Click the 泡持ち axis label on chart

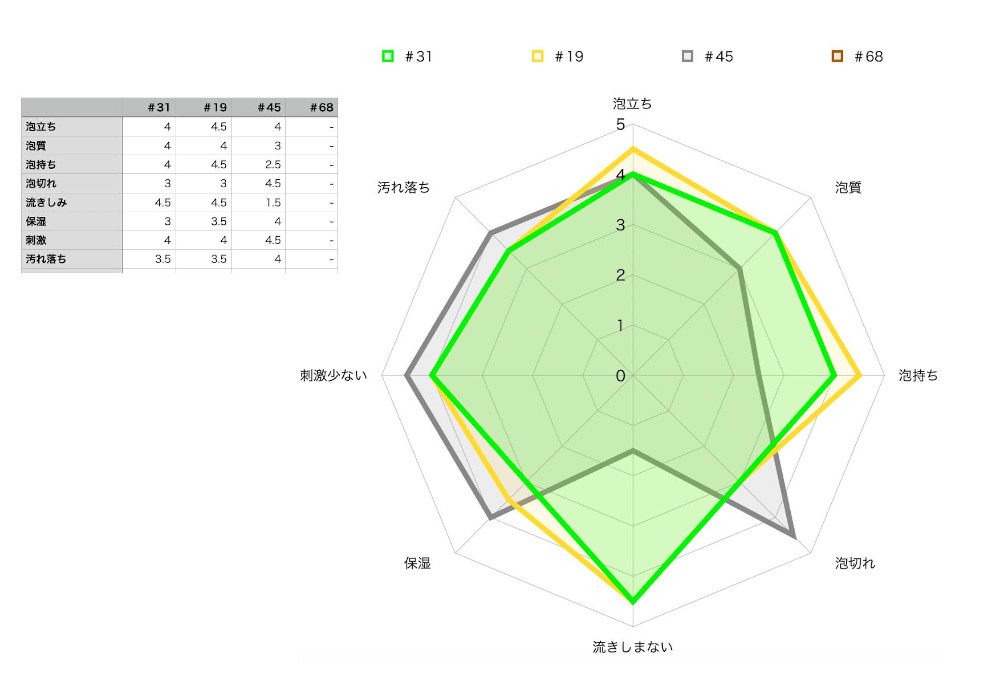pos(918,376)
